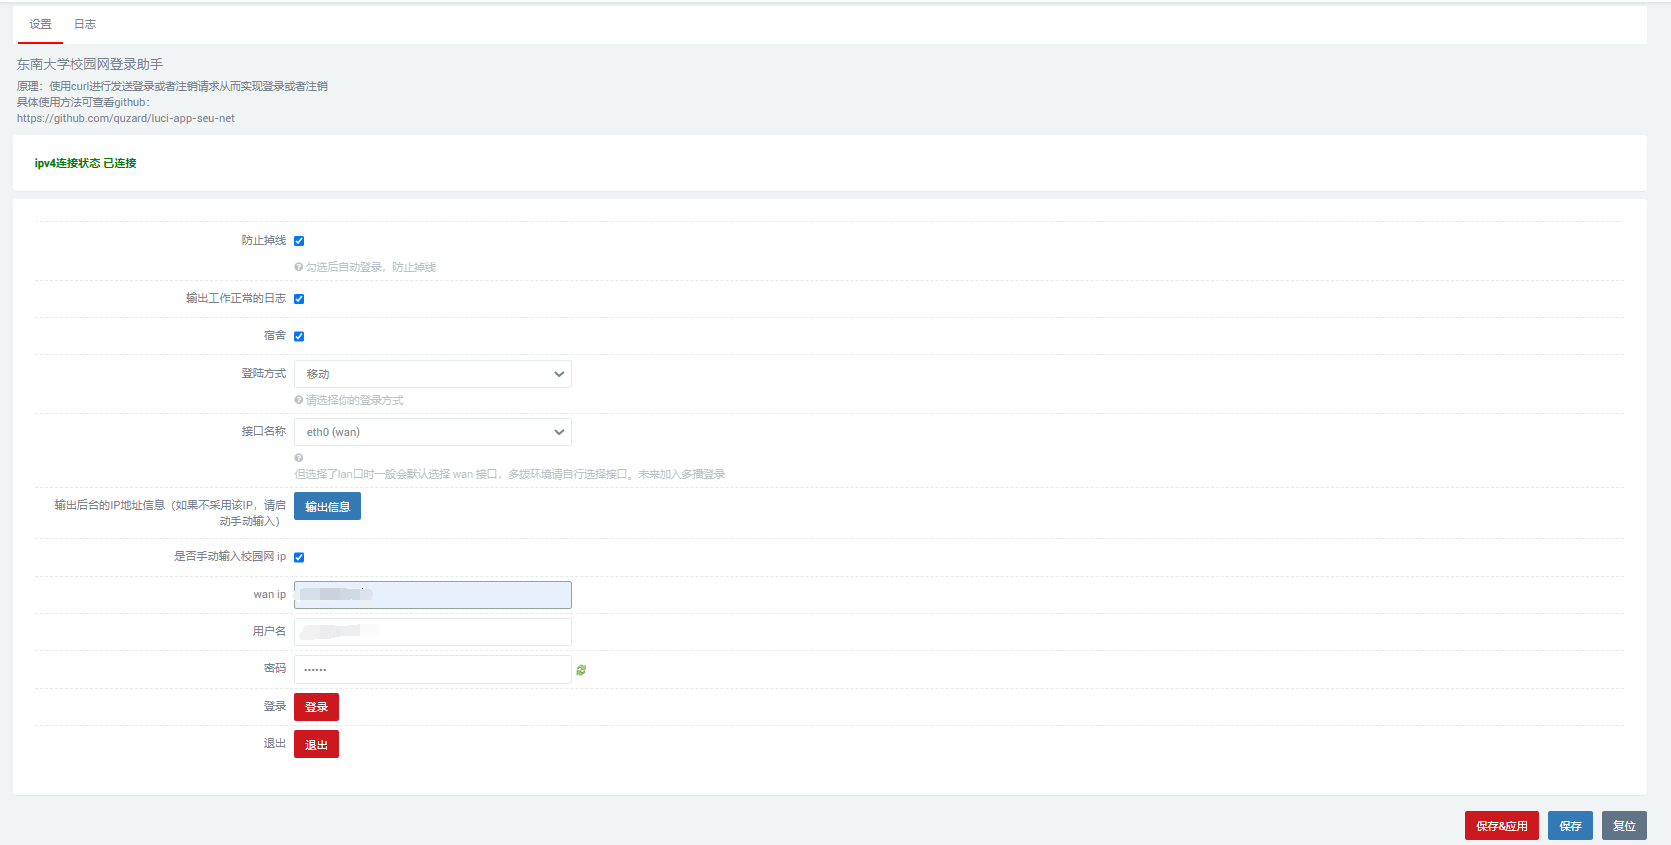The height and width of the screenshot is (845, 1671).
Task: Click the 东南大学校园网登录助手 heading
Action: coord(90,64)
